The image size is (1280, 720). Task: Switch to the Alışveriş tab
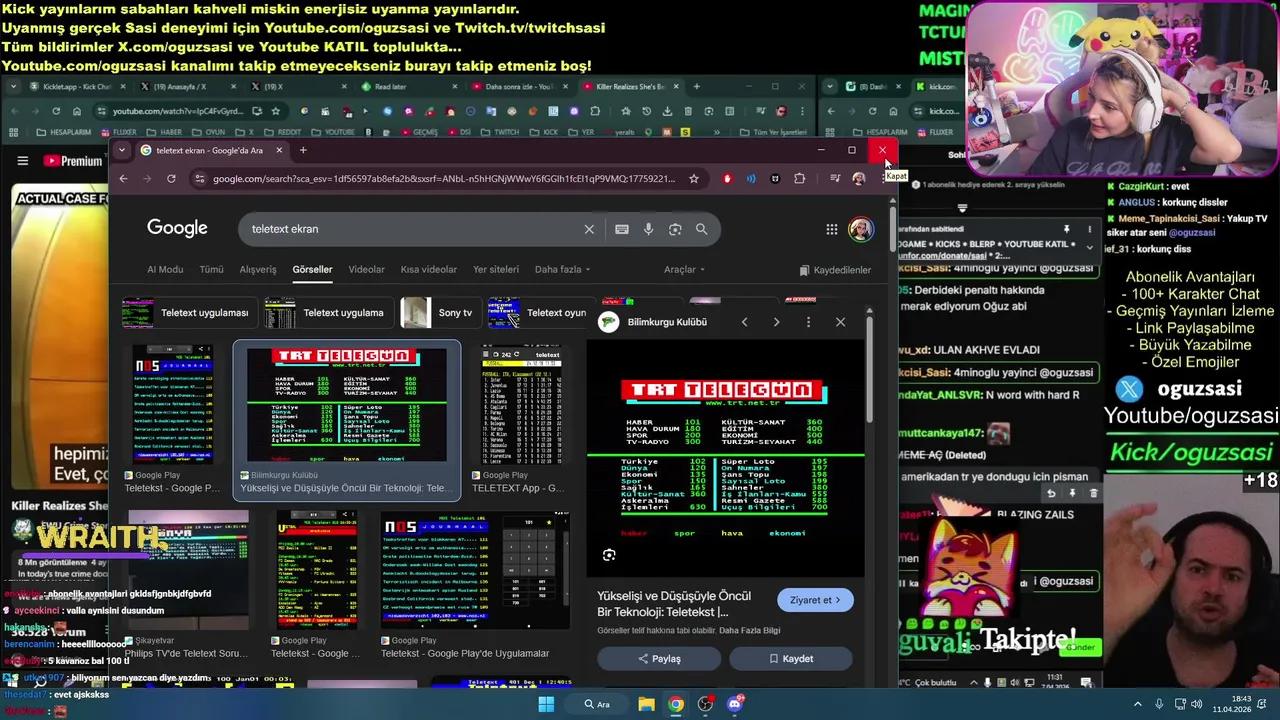[x=258, y=269]
